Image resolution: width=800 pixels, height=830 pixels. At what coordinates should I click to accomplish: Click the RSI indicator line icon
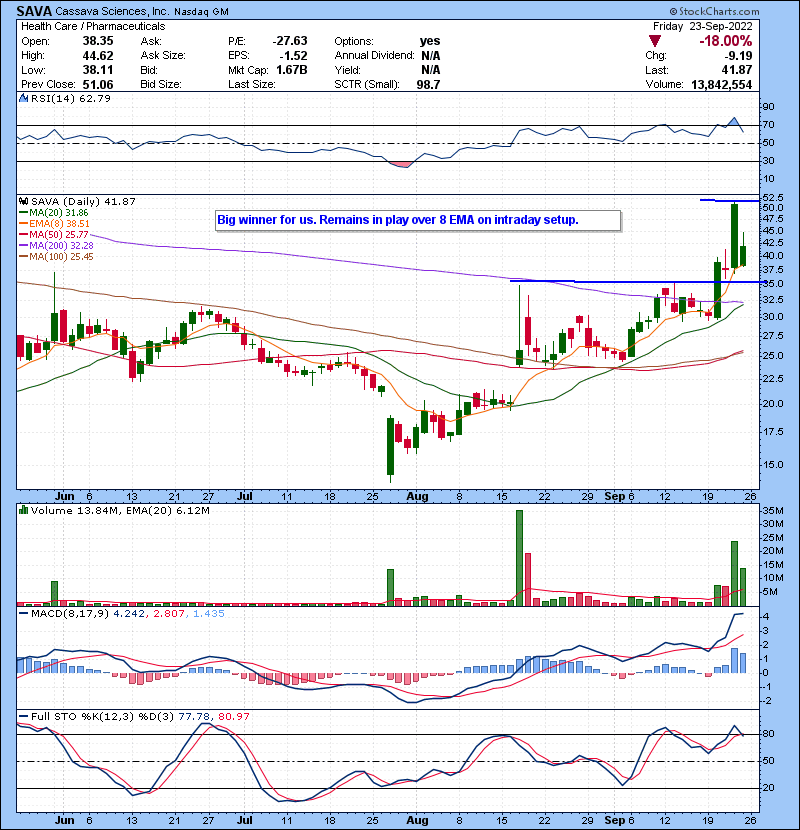point(23,98)
